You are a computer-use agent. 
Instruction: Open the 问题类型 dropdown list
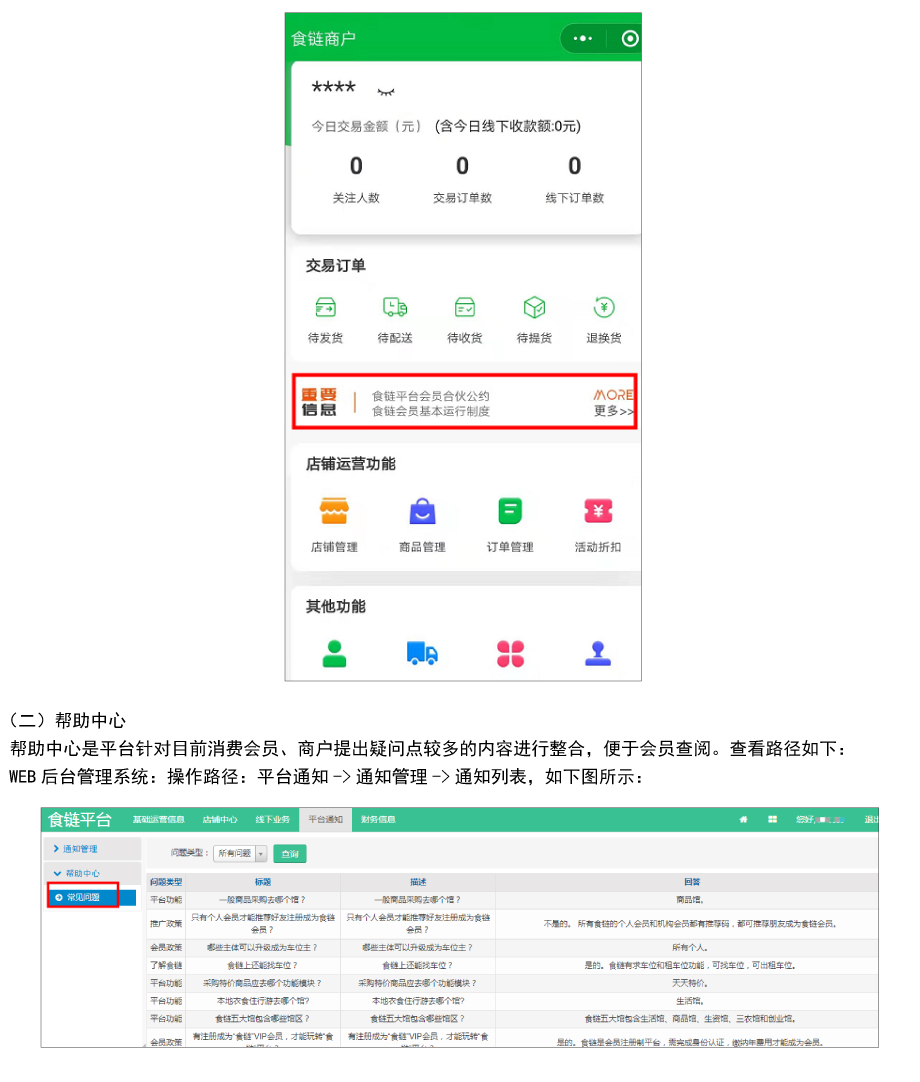261,854
